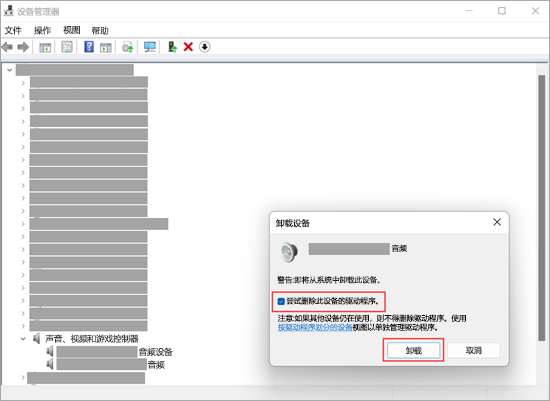Close the 卸载设备 dialog with X
The height and width of the screenshot is (401, 550).
click(497, 222)
